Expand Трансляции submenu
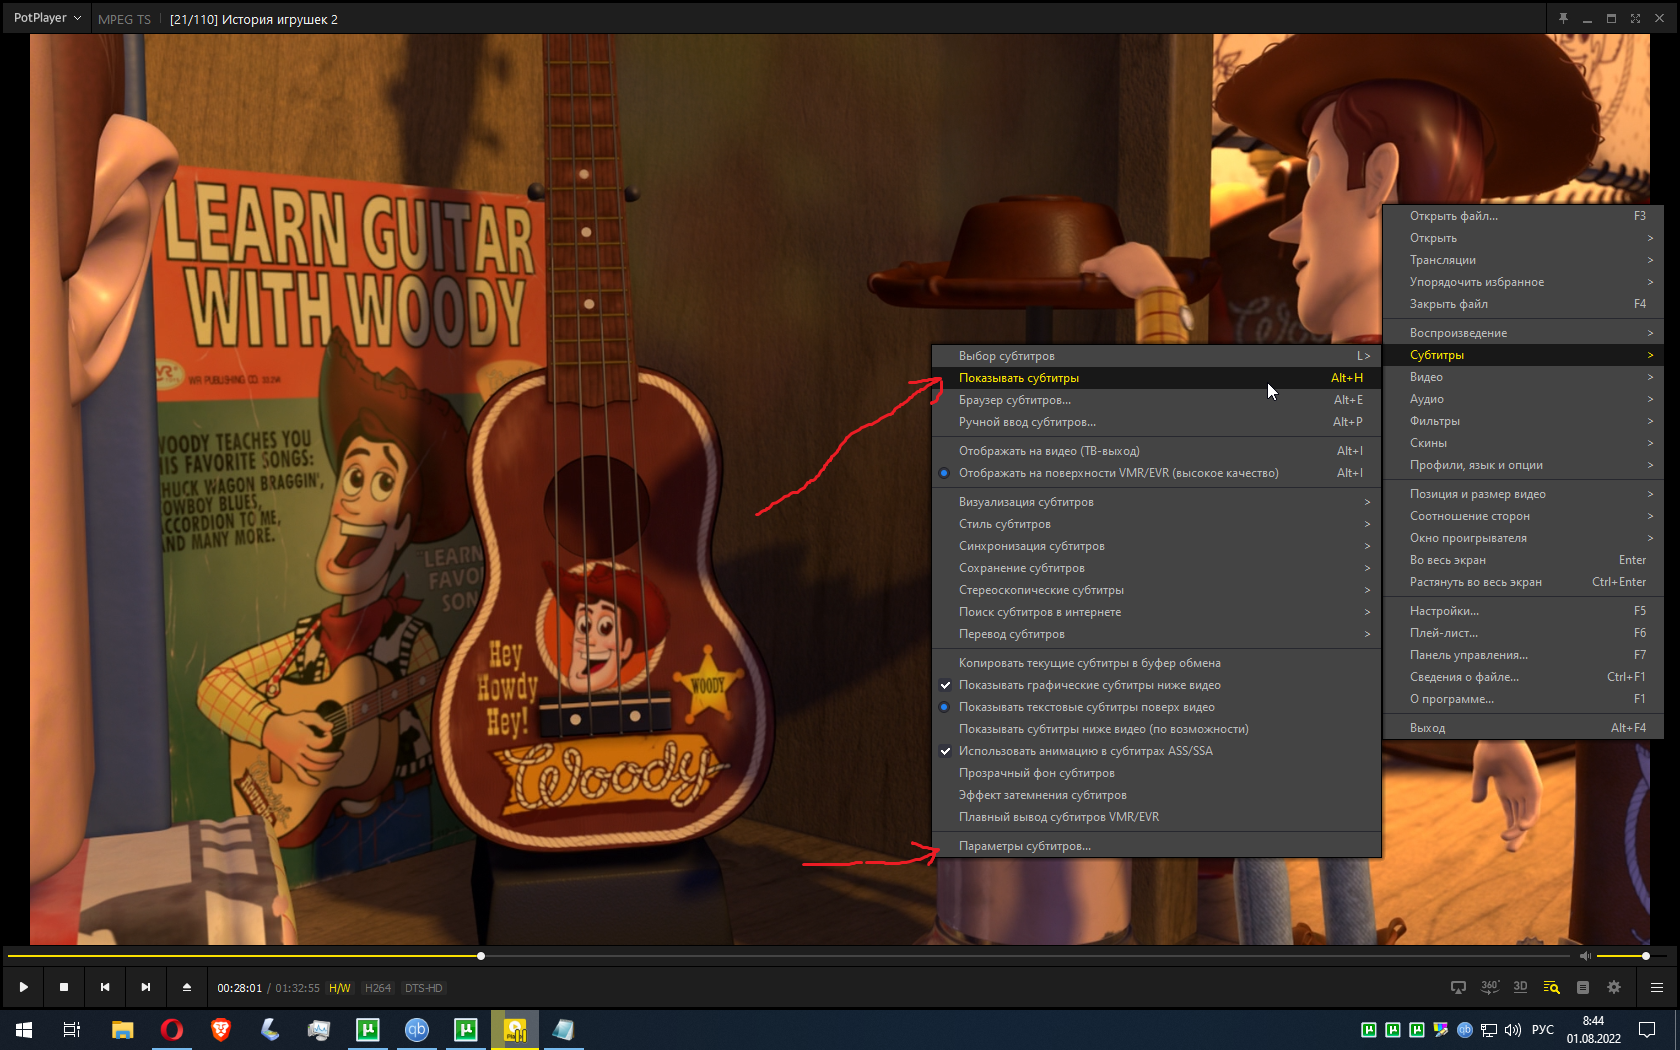 coord(1523,260)
